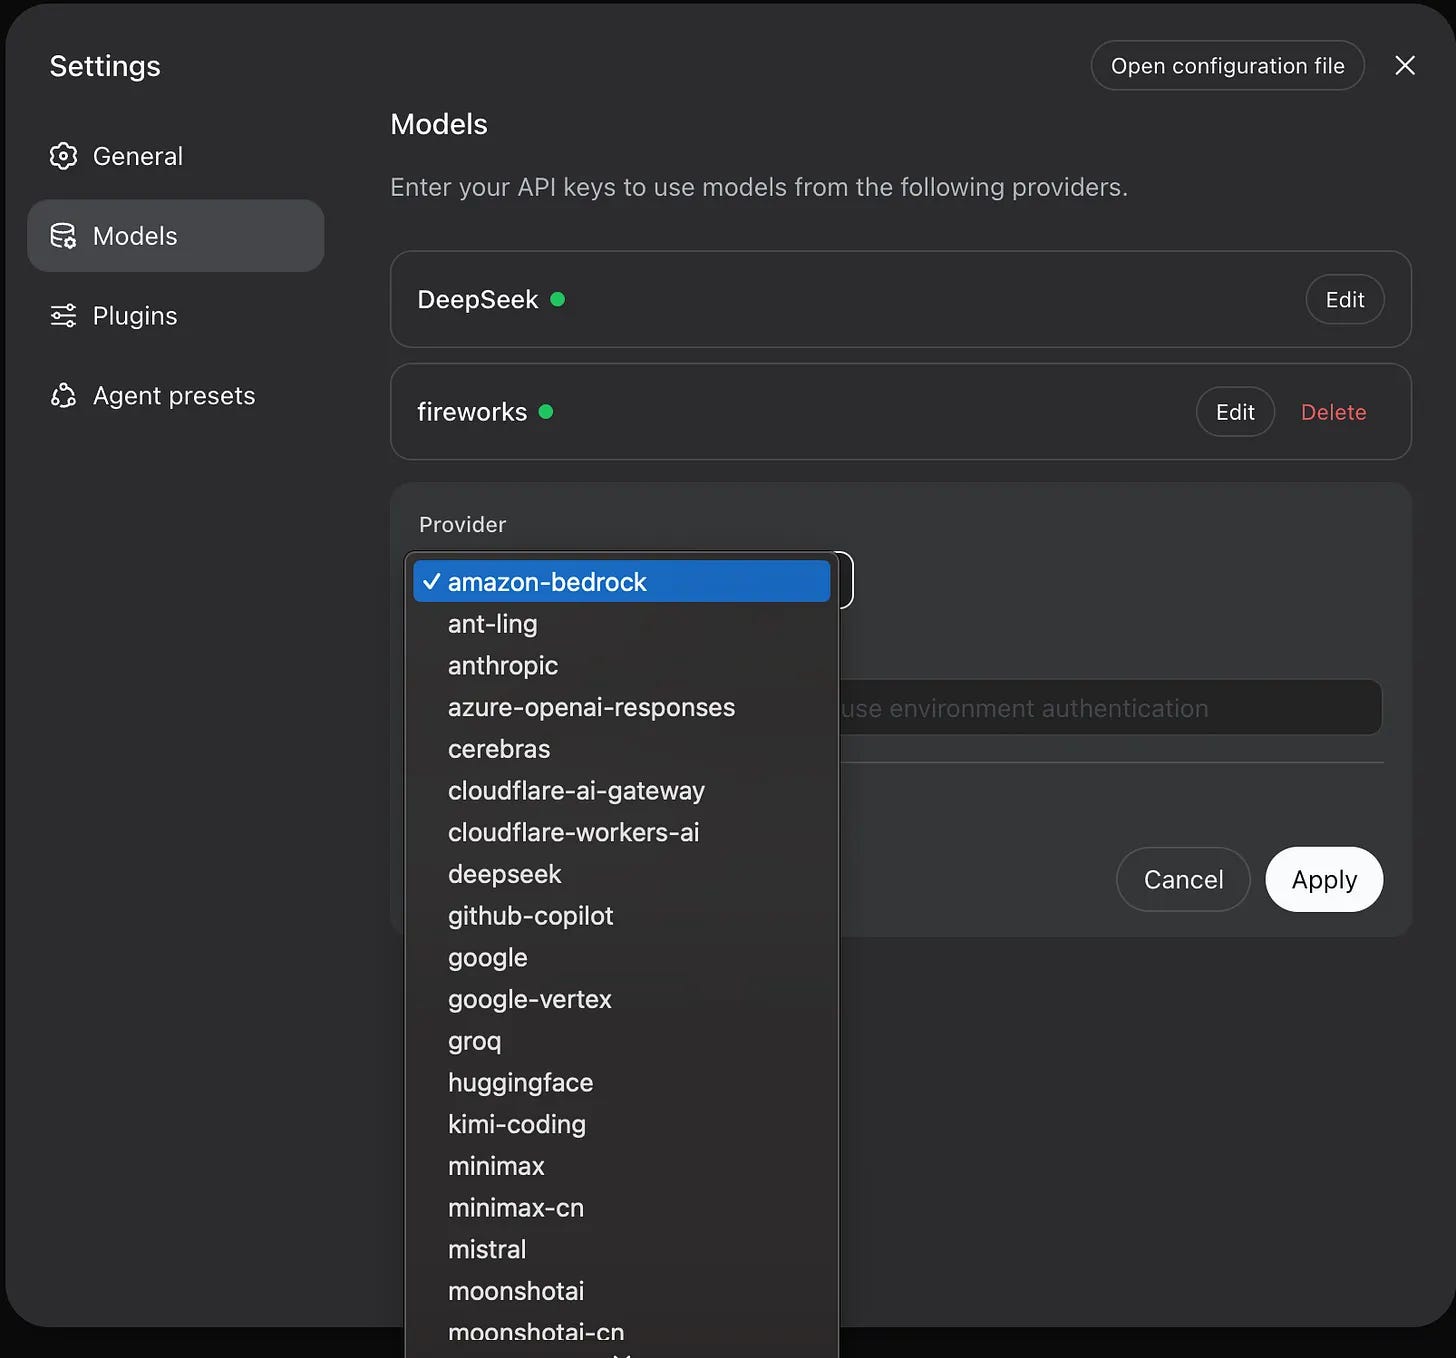Select google-vertex provider option

click(622, 999)
